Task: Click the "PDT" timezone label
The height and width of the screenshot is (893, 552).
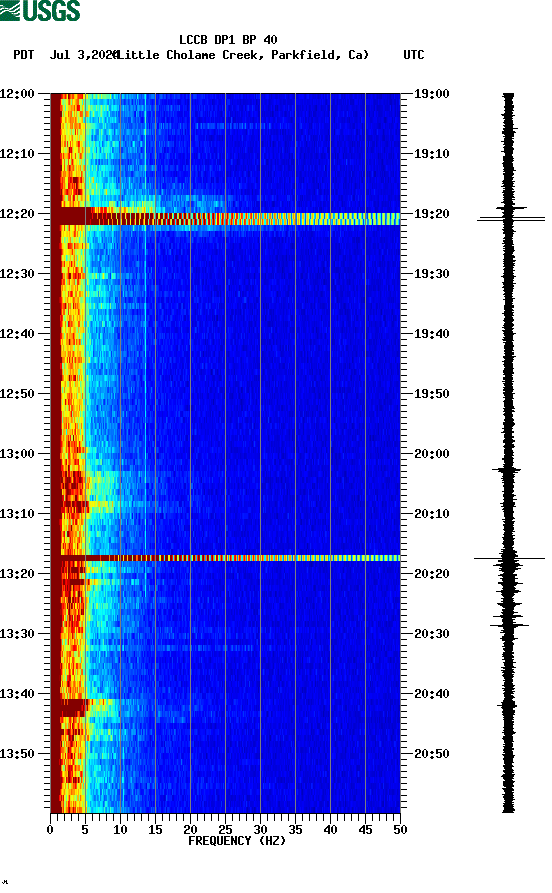Action: (x=23, y=55)
